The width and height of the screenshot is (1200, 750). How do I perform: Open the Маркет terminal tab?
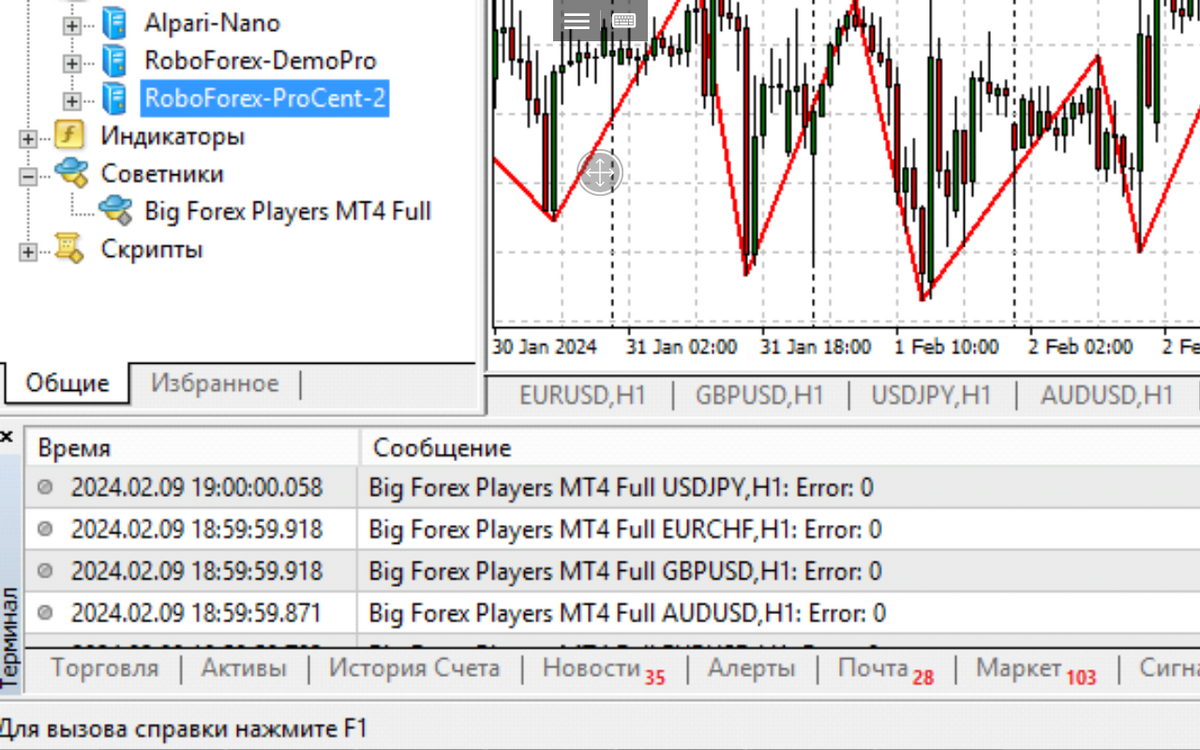coord(1036,669)
